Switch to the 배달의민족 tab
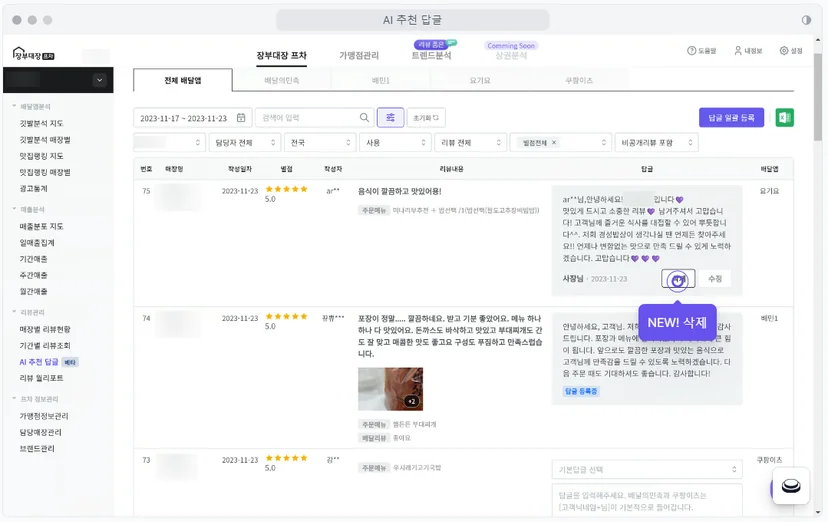The height and width of the screenshot is (522, 828). (281, 80)
